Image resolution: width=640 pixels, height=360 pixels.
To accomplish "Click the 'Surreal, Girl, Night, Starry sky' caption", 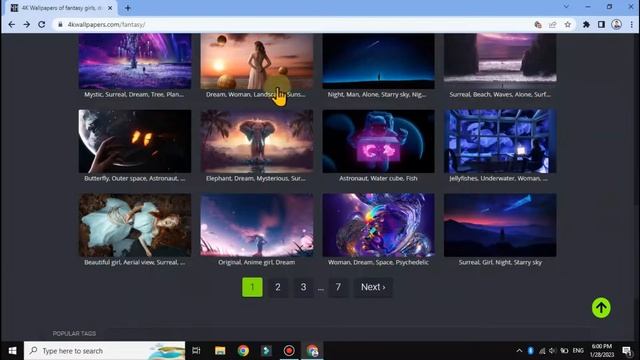I will (500, 262).
